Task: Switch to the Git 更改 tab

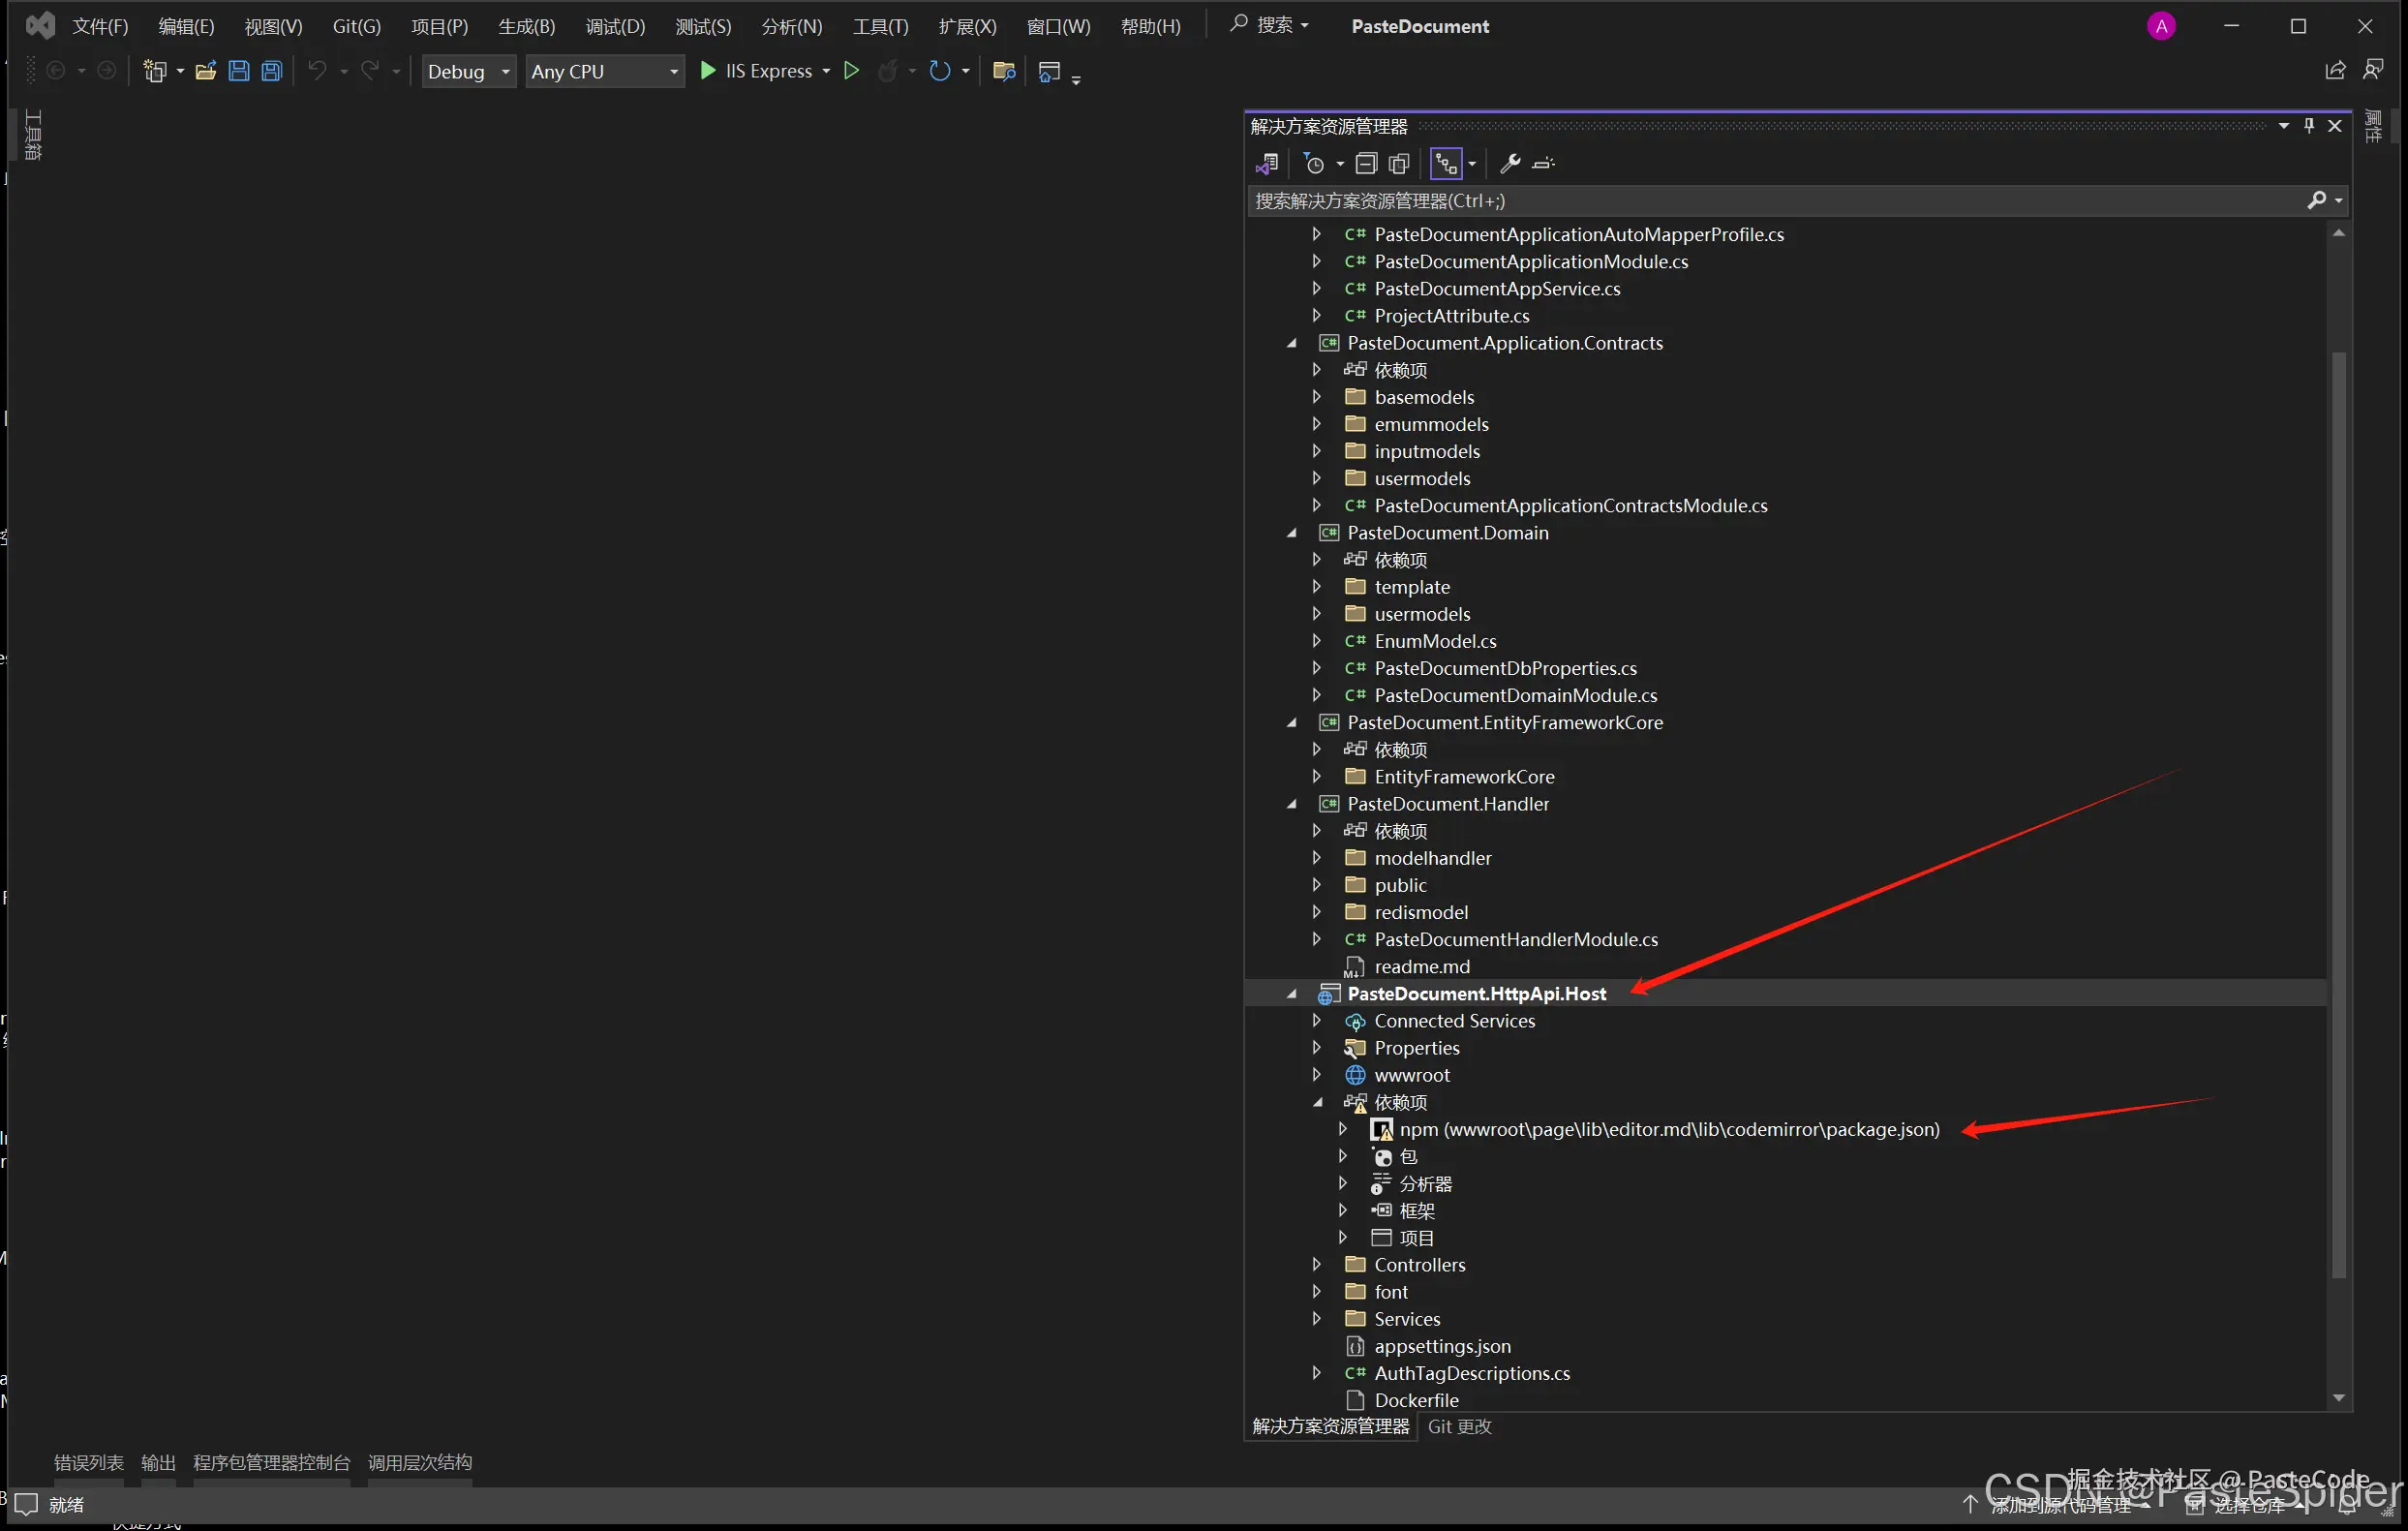Action: coord(1459,1427)
